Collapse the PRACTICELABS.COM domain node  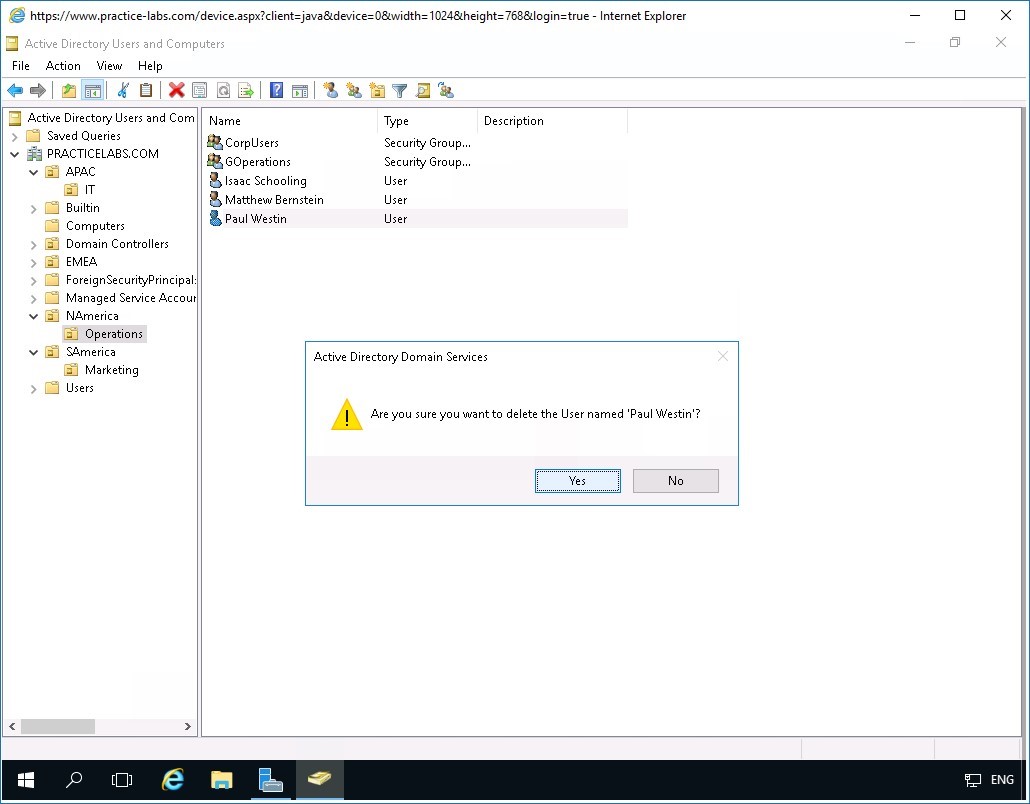14,154
